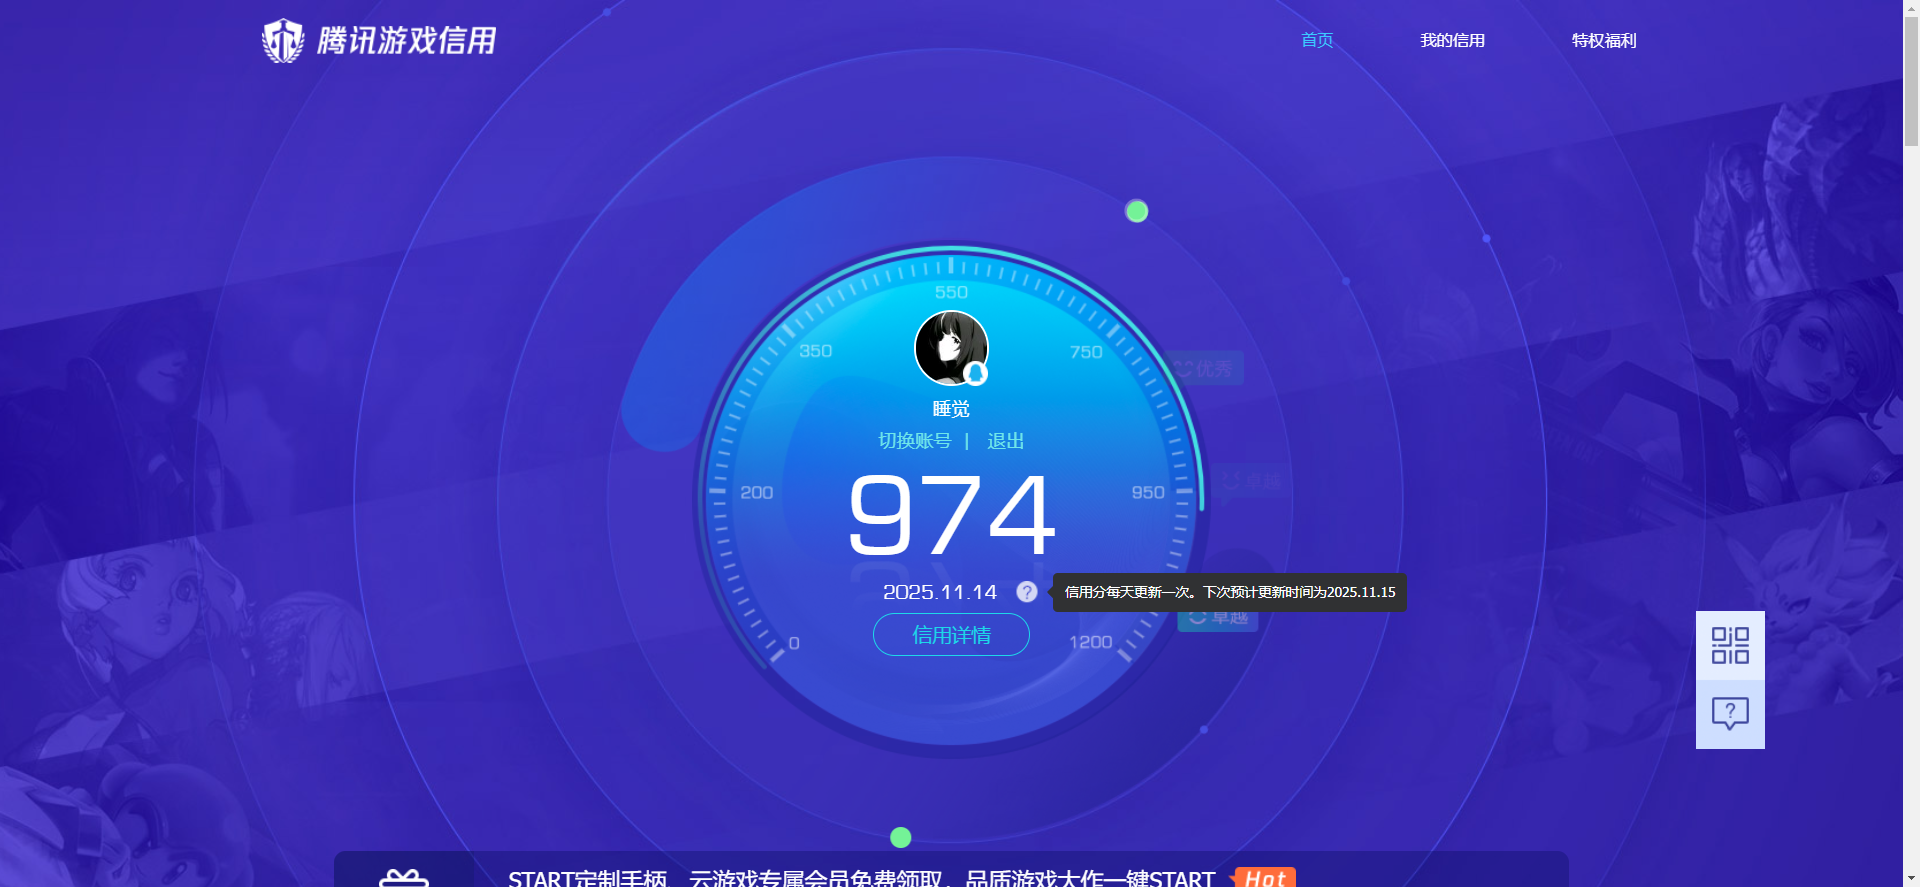The image size is (1920, 887).
Task: Click the username 睡觉
Action: coord(951,409)
